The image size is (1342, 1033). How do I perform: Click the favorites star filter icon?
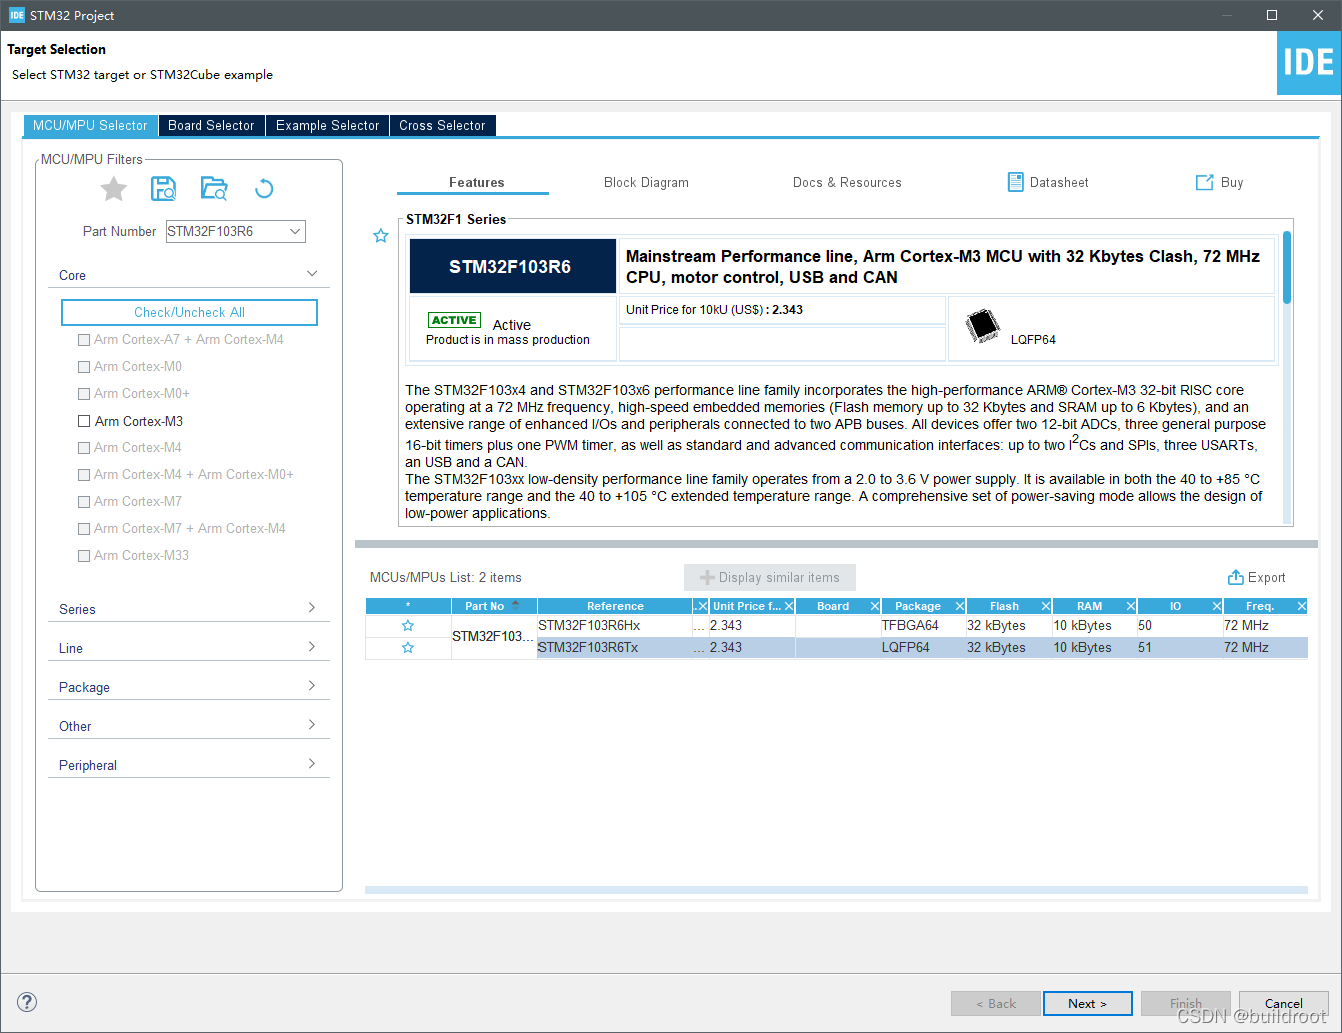pyautogui.click(x=114, y=188)
